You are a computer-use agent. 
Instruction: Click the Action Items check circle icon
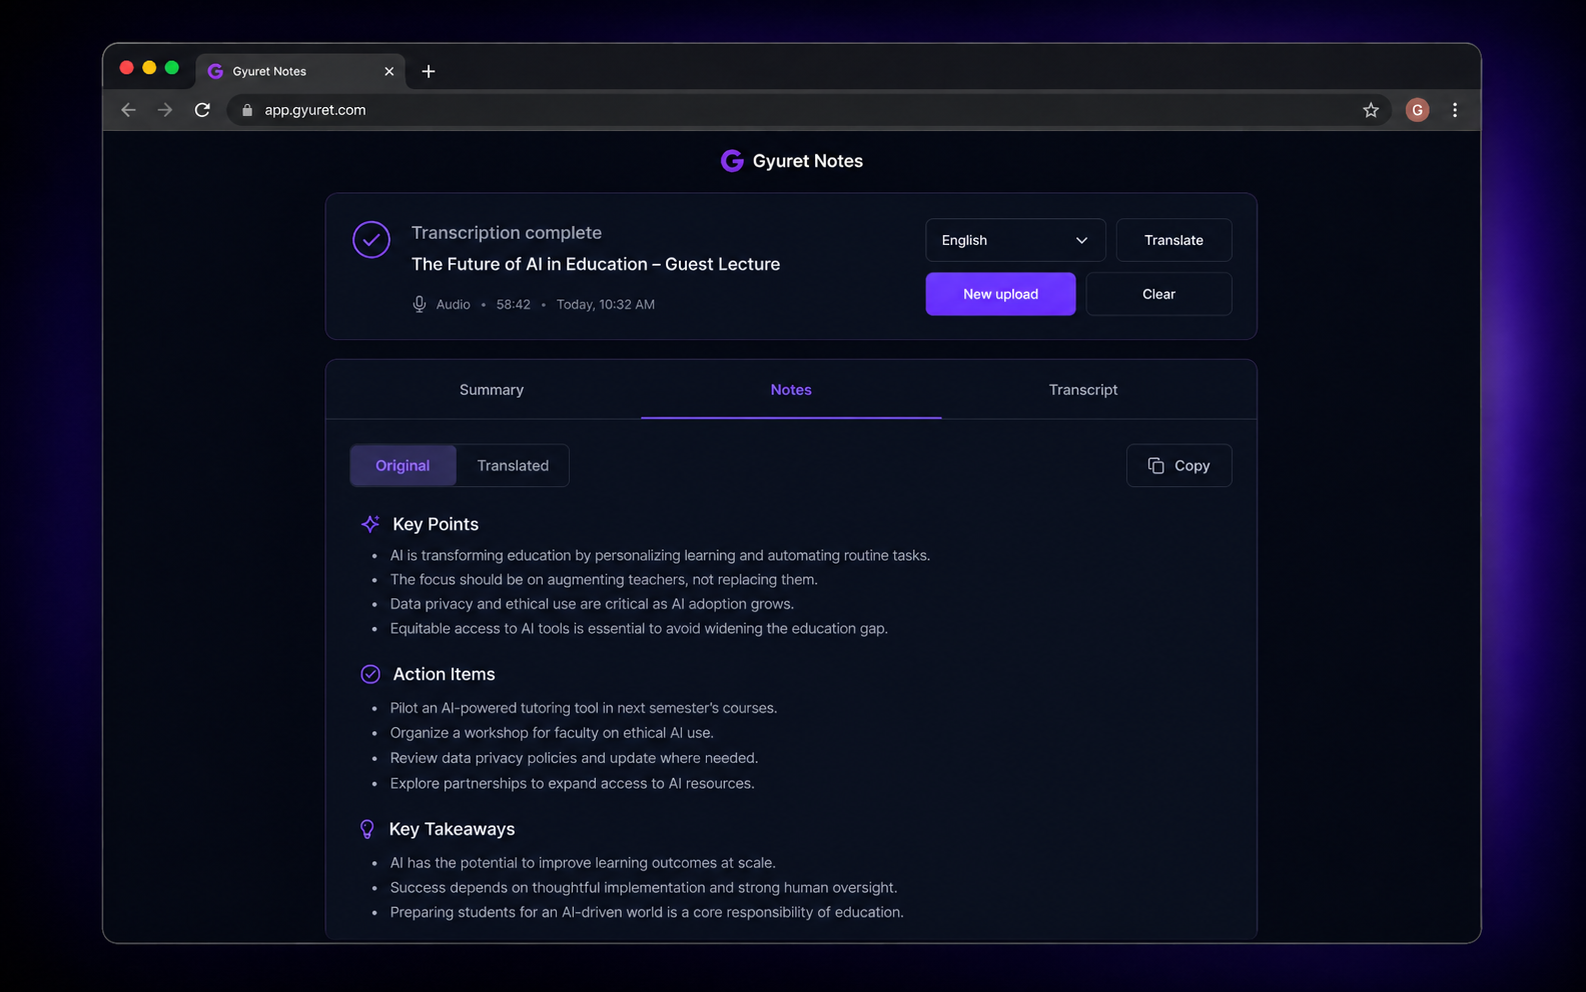click(370, 674)
